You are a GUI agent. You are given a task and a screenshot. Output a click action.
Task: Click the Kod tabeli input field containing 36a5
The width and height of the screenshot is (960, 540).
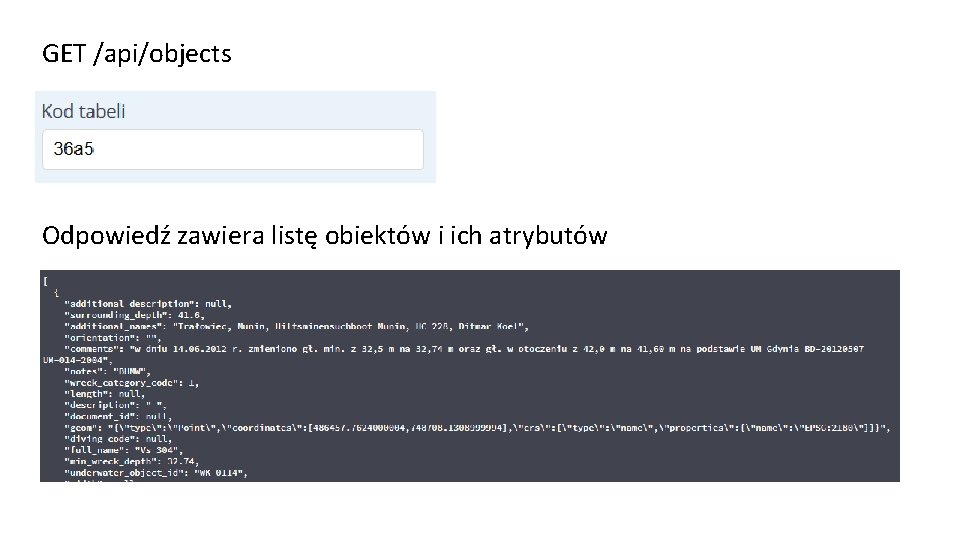tap(233, 149)
